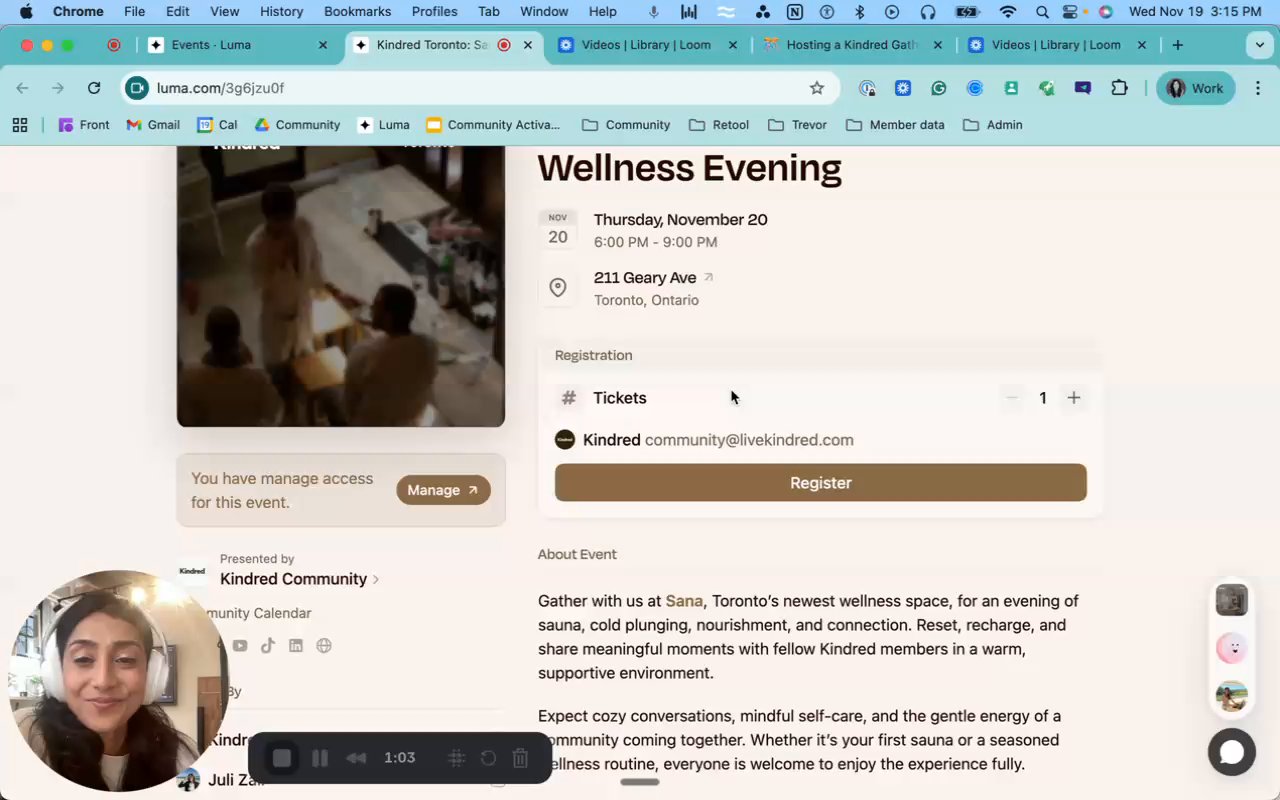The width and height of the screenshot is (1280, 800).
Task: Open the Gmail bookmark
Action: pos(153,125)
